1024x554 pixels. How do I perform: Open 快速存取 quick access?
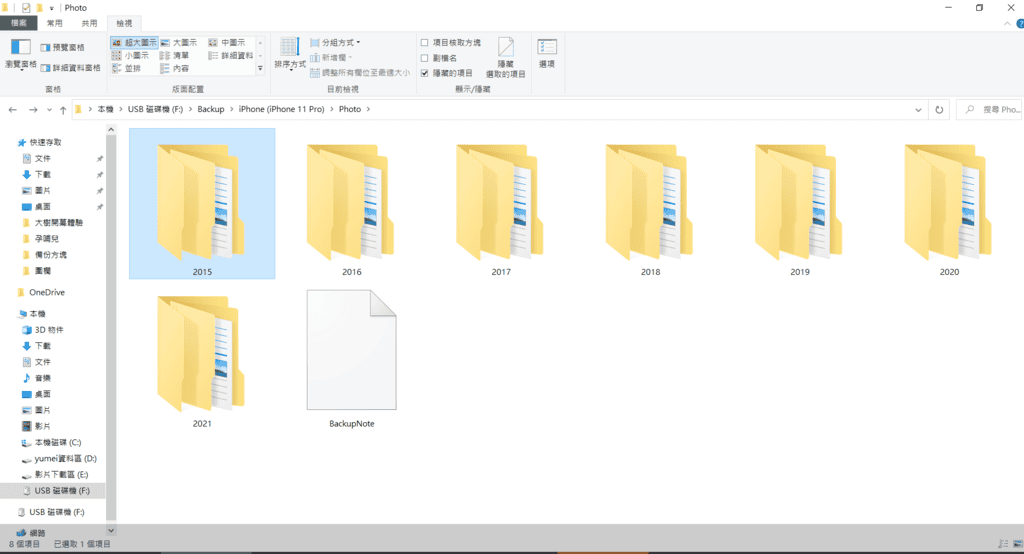click(x=39, y=142)
